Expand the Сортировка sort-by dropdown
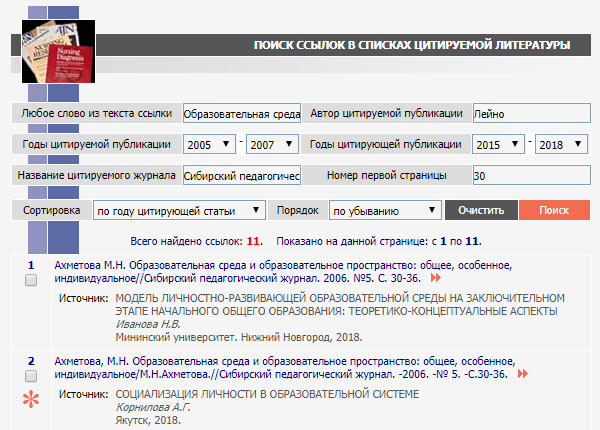This screenshot has width=600, height=430. pos(178,211)
